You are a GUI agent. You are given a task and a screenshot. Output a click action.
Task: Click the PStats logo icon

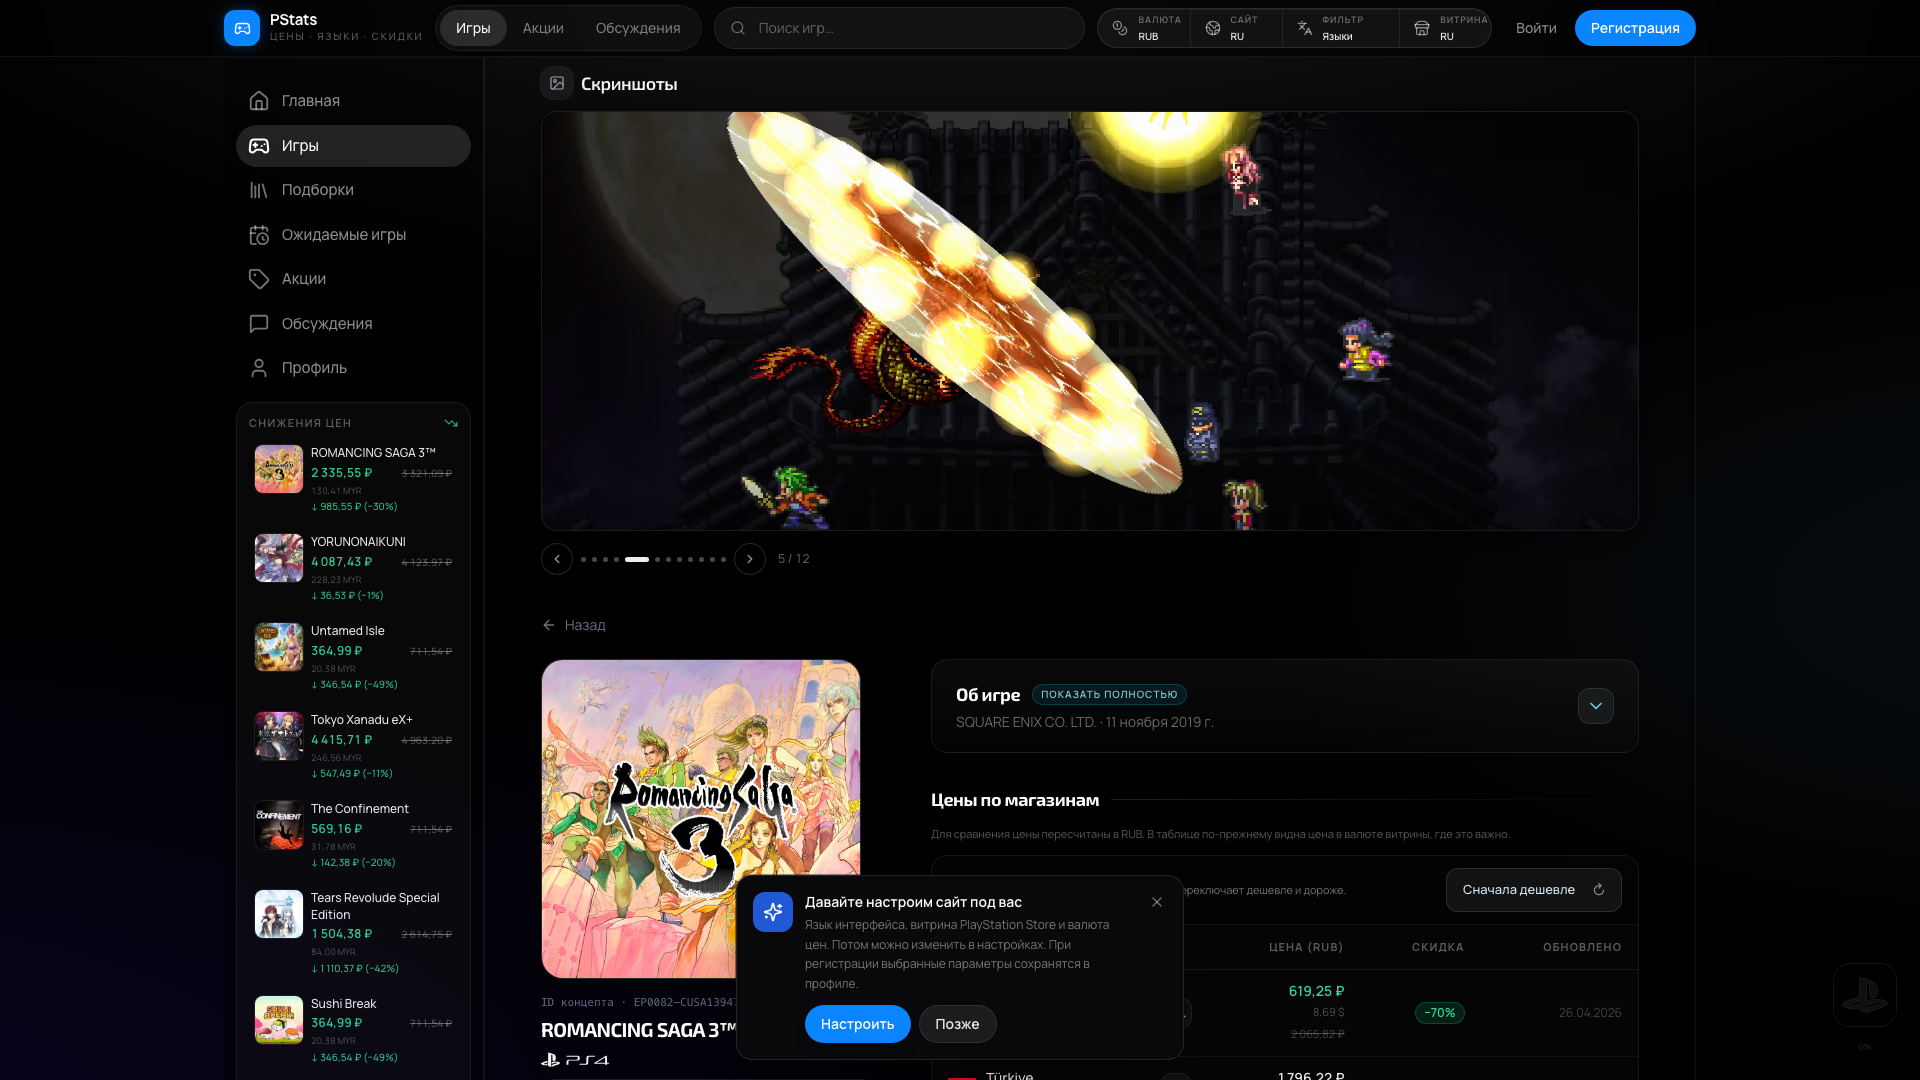tap(242, 28)
